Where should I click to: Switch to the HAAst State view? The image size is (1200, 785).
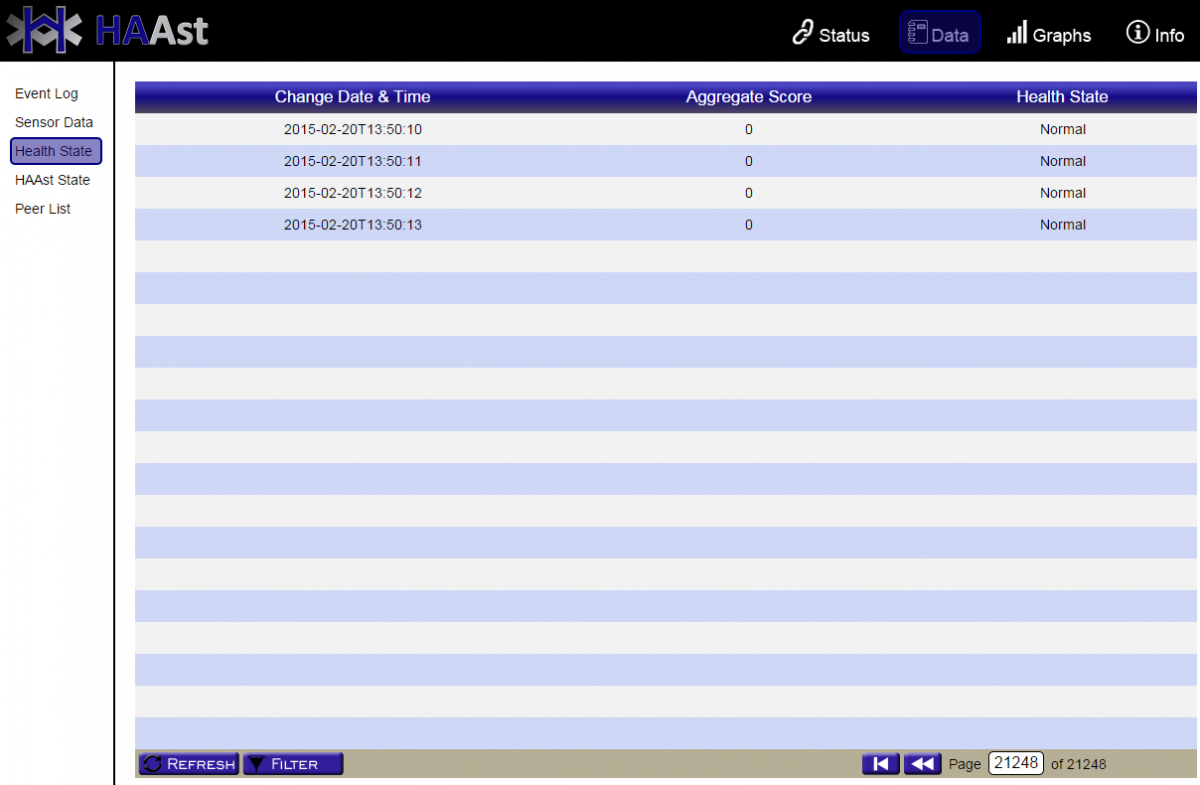(x=53, y=180)
